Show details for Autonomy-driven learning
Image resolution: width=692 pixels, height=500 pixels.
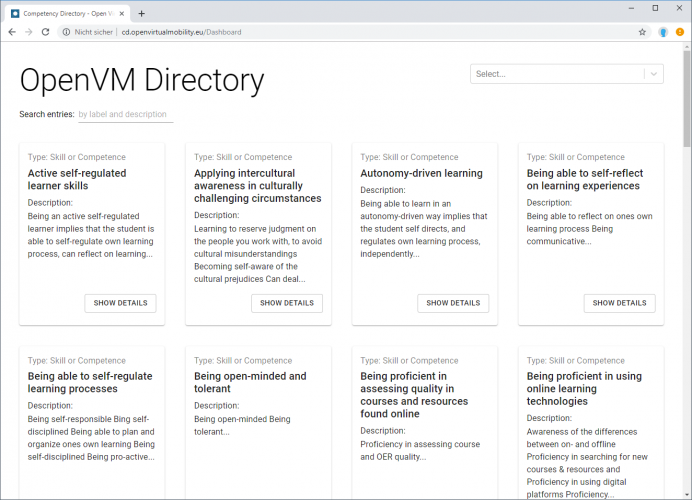pos(453,303)
